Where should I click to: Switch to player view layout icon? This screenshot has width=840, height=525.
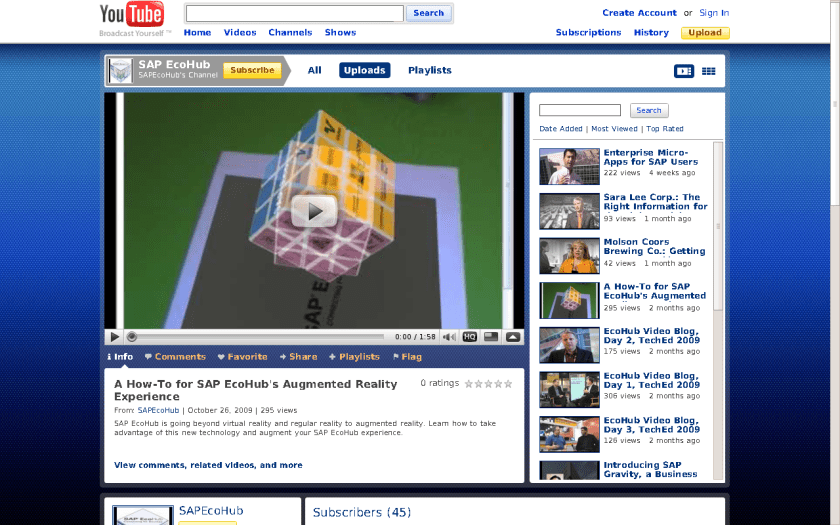pyautogui.click(x=684, y=71)
